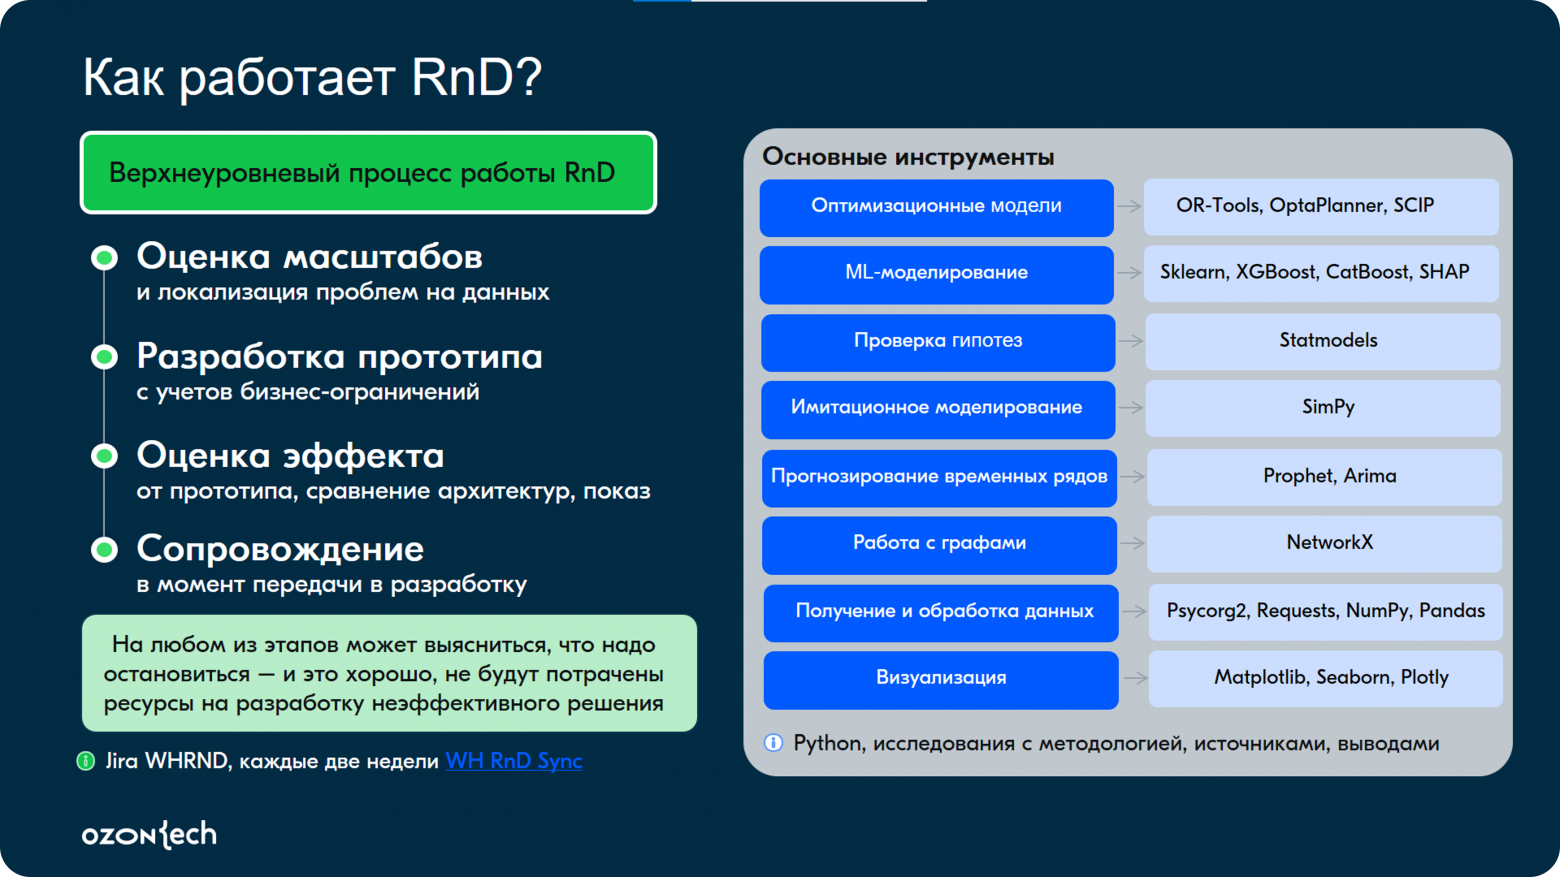Click the Прогнозирование временных рядов blue box
The height and width of the screenshot is (877, 1560).
939,477
